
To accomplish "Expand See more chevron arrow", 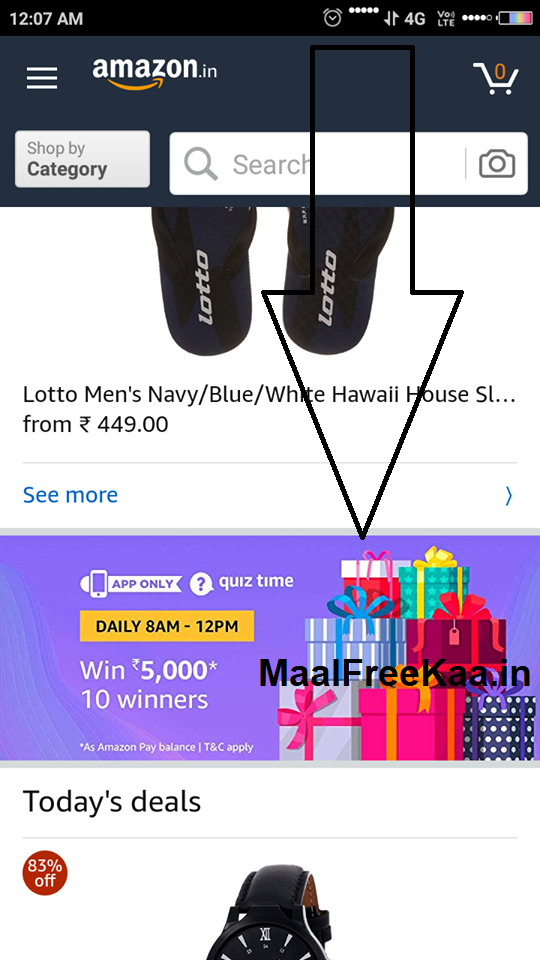I will click(509, 495).
